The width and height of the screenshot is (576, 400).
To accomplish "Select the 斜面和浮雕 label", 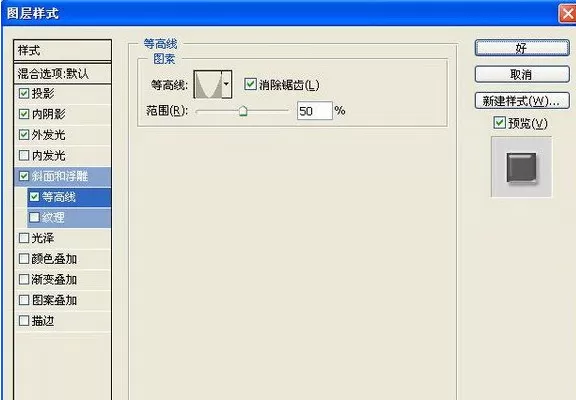I will tap(60, 176).
